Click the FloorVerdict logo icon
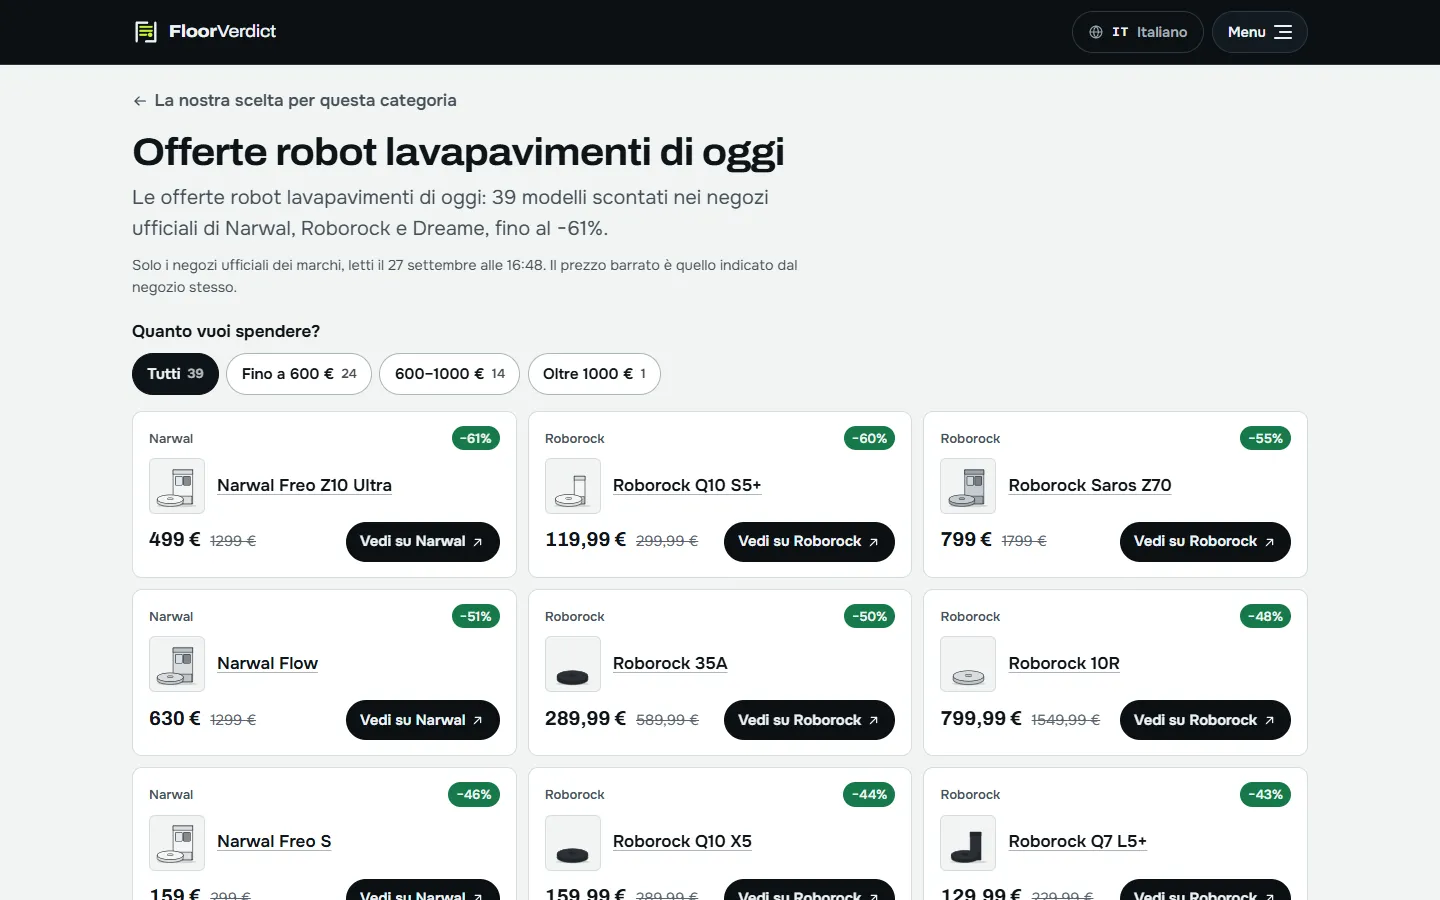Screen dimensions: 1440x900 146,32
